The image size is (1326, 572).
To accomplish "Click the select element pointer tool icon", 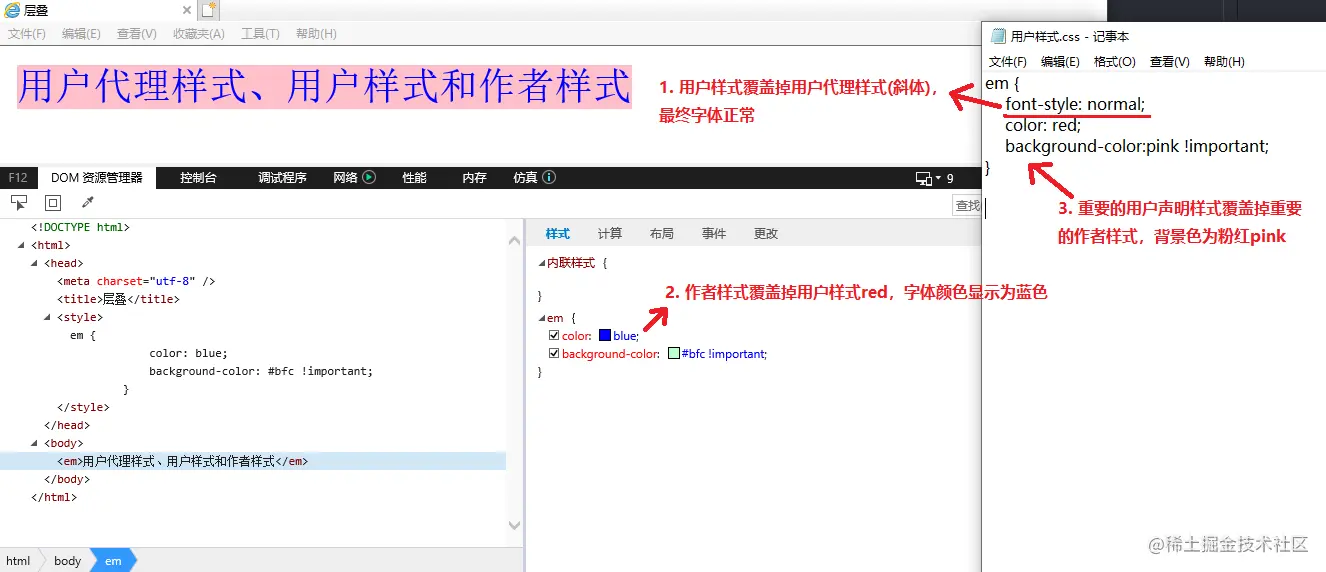I will pos(19,202).
